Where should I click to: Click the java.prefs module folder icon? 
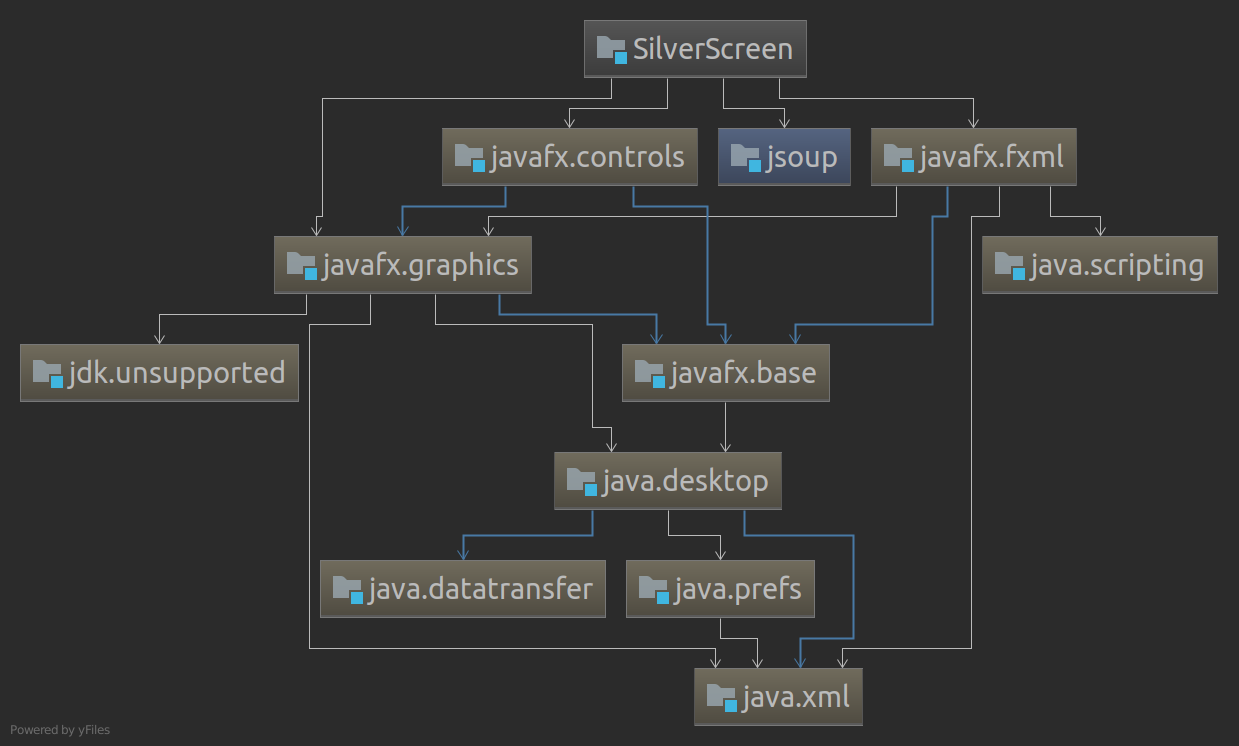pos(654,589)
